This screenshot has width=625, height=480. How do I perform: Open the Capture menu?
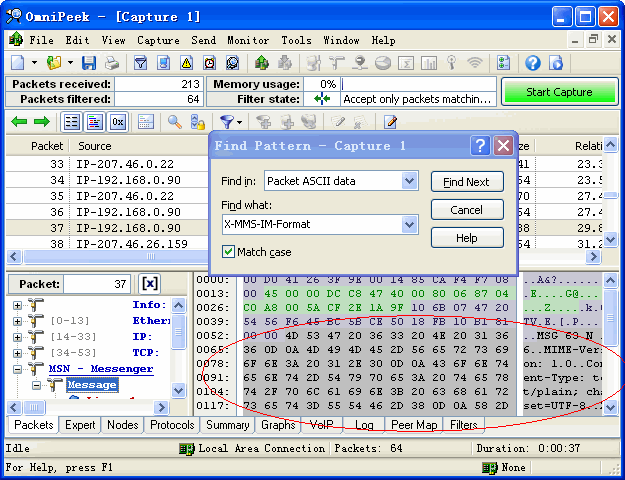158,41
